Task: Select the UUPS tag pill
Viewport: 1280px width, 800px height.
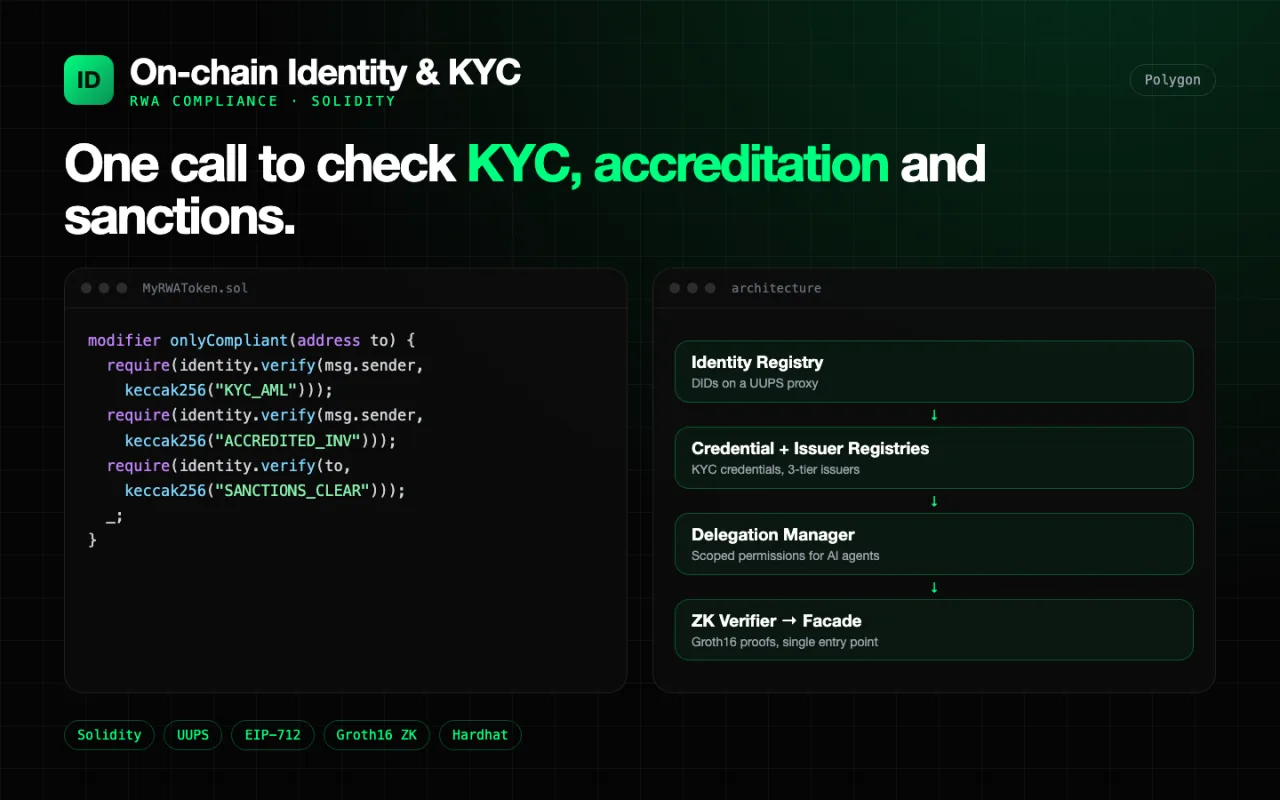Action: [193, 735]
